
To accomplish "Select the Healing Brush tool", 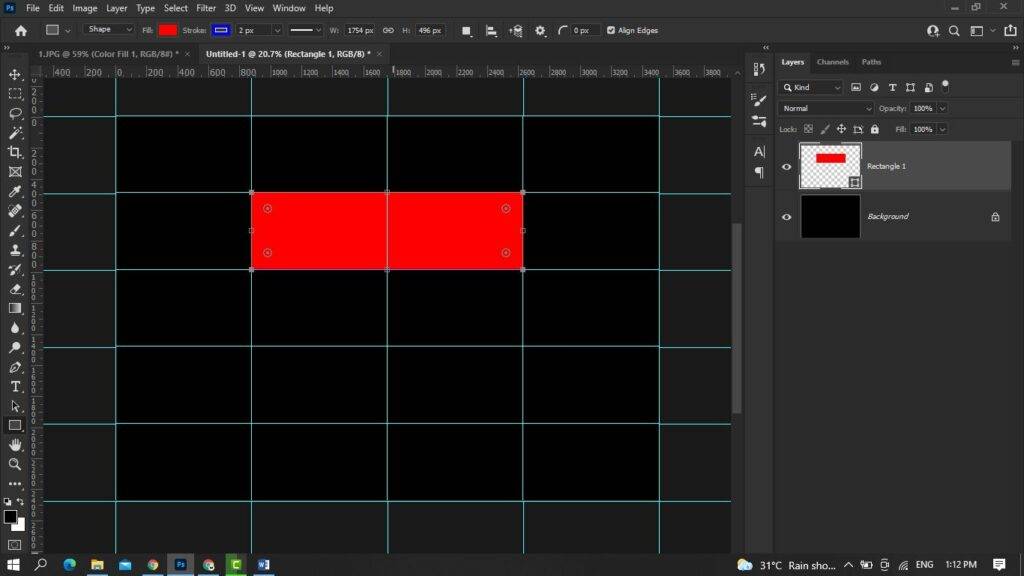I will (15, 211).
